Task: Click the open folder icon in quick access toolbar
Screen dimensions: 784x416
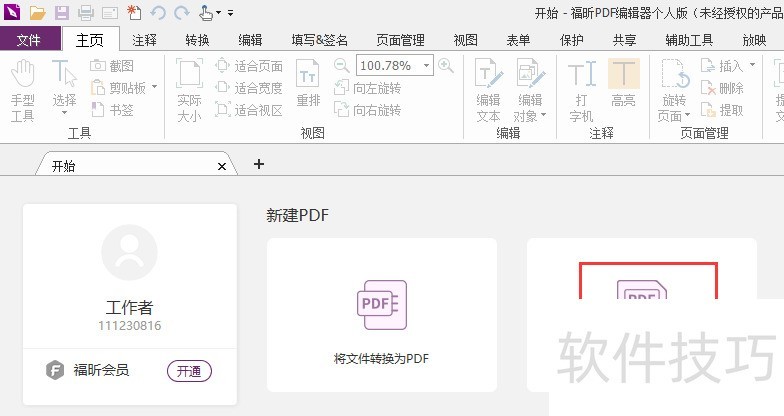Action: click(38, 12)
